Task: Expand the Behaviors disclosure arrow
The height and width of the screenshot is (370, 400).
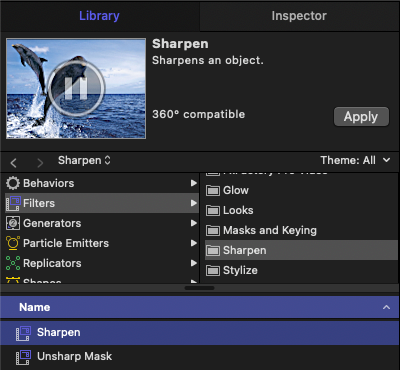Action: pos(194,183)
